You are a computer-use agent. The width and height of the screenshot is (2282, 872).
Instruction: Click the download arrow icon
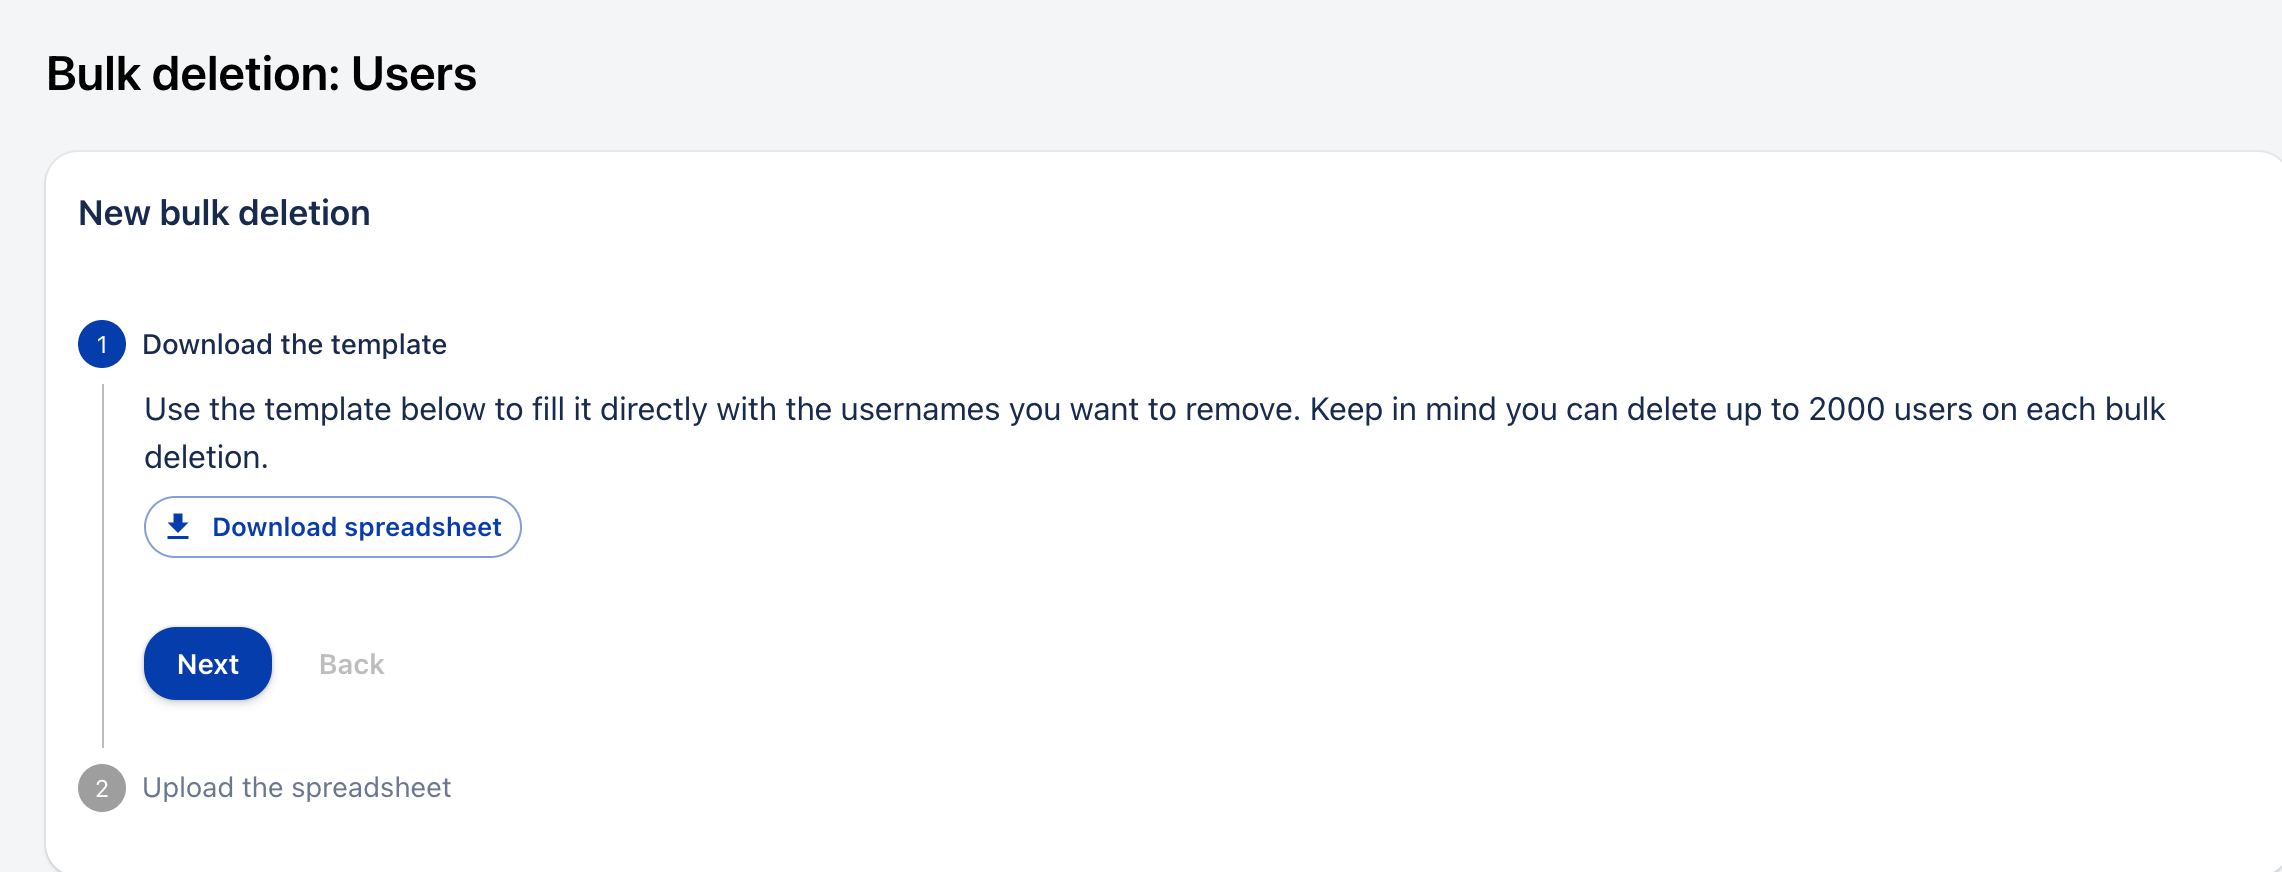click(178, 526)
